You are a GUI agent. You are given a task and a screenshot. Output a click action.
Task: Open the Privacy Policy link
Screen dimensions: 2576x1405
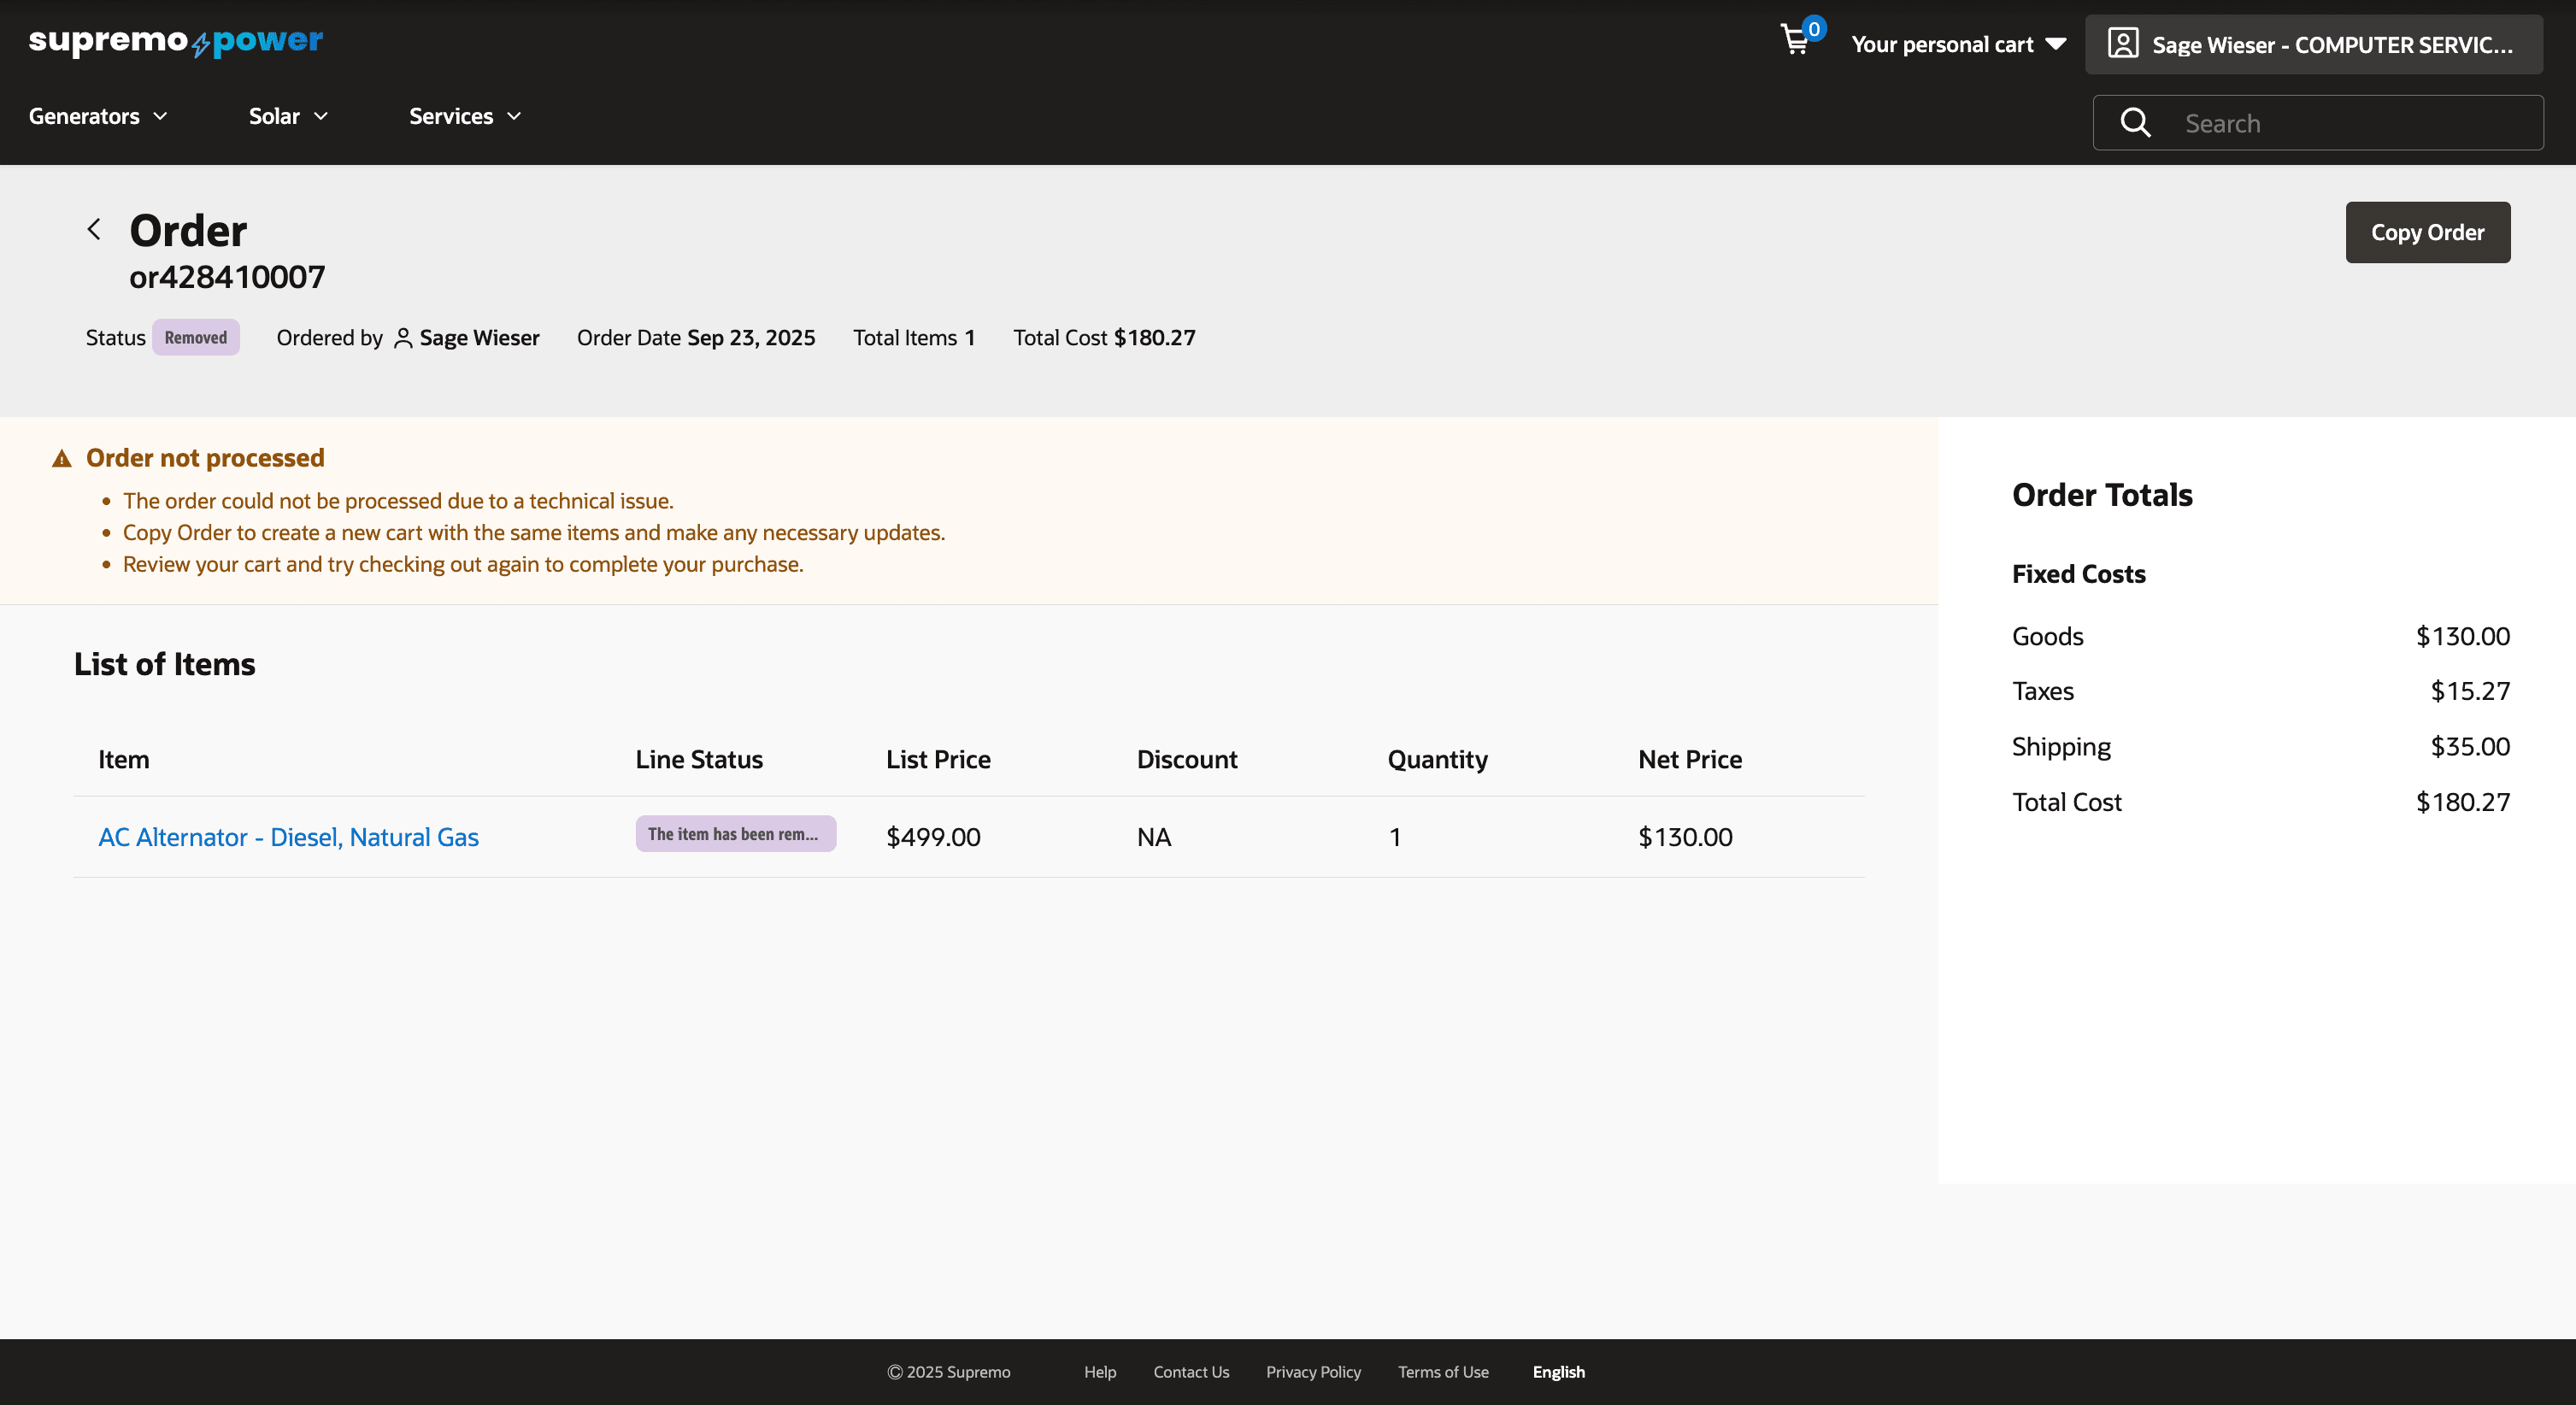coord(1313,1372)
